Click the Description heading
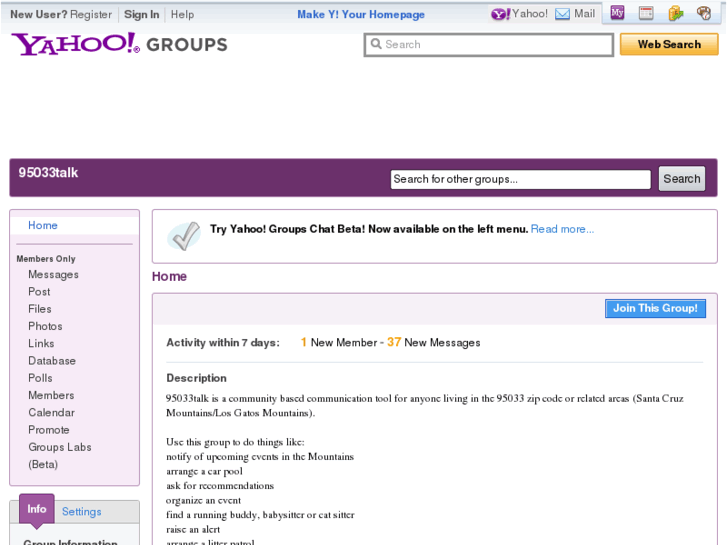 click(x=197, y=378)
